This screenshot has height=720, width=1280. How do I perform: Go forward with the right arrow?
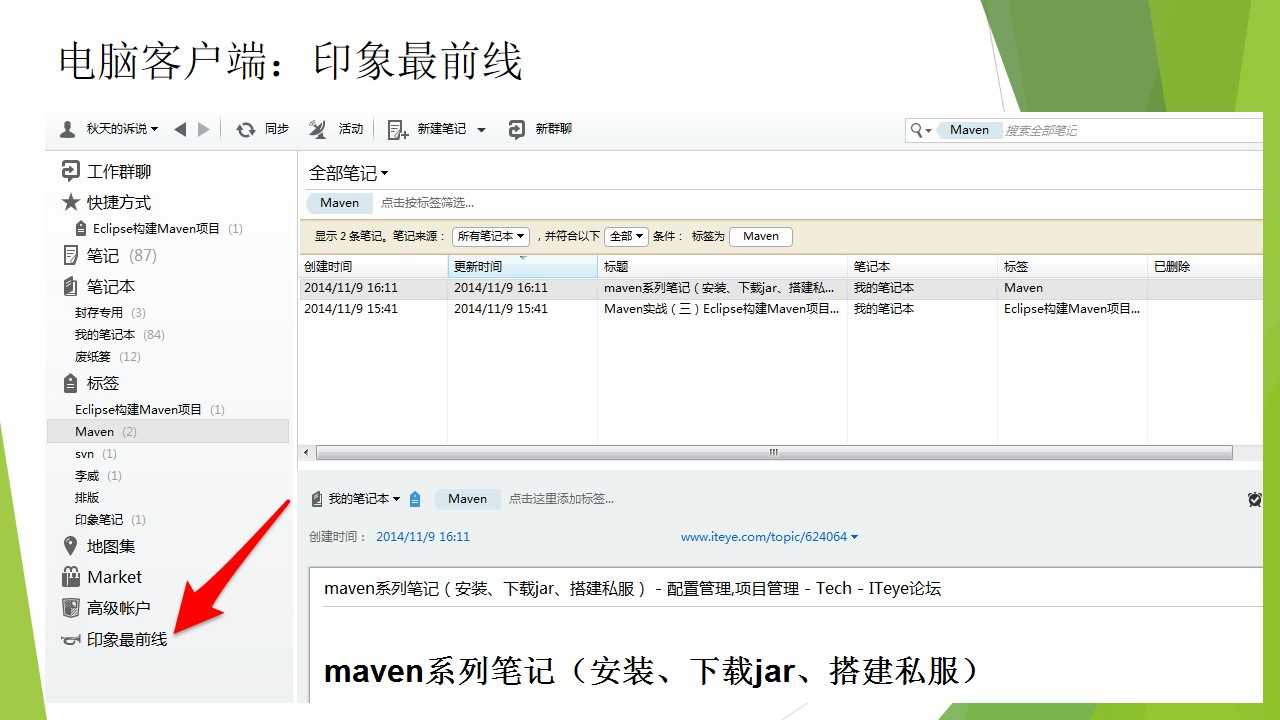coord(204,129)
